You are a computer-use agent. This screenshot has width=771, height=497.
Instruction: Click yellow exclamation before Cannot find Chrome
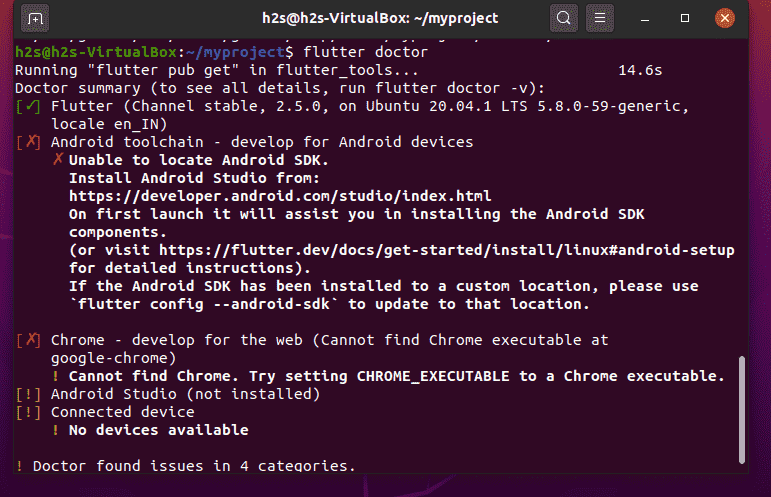(57, 376)
